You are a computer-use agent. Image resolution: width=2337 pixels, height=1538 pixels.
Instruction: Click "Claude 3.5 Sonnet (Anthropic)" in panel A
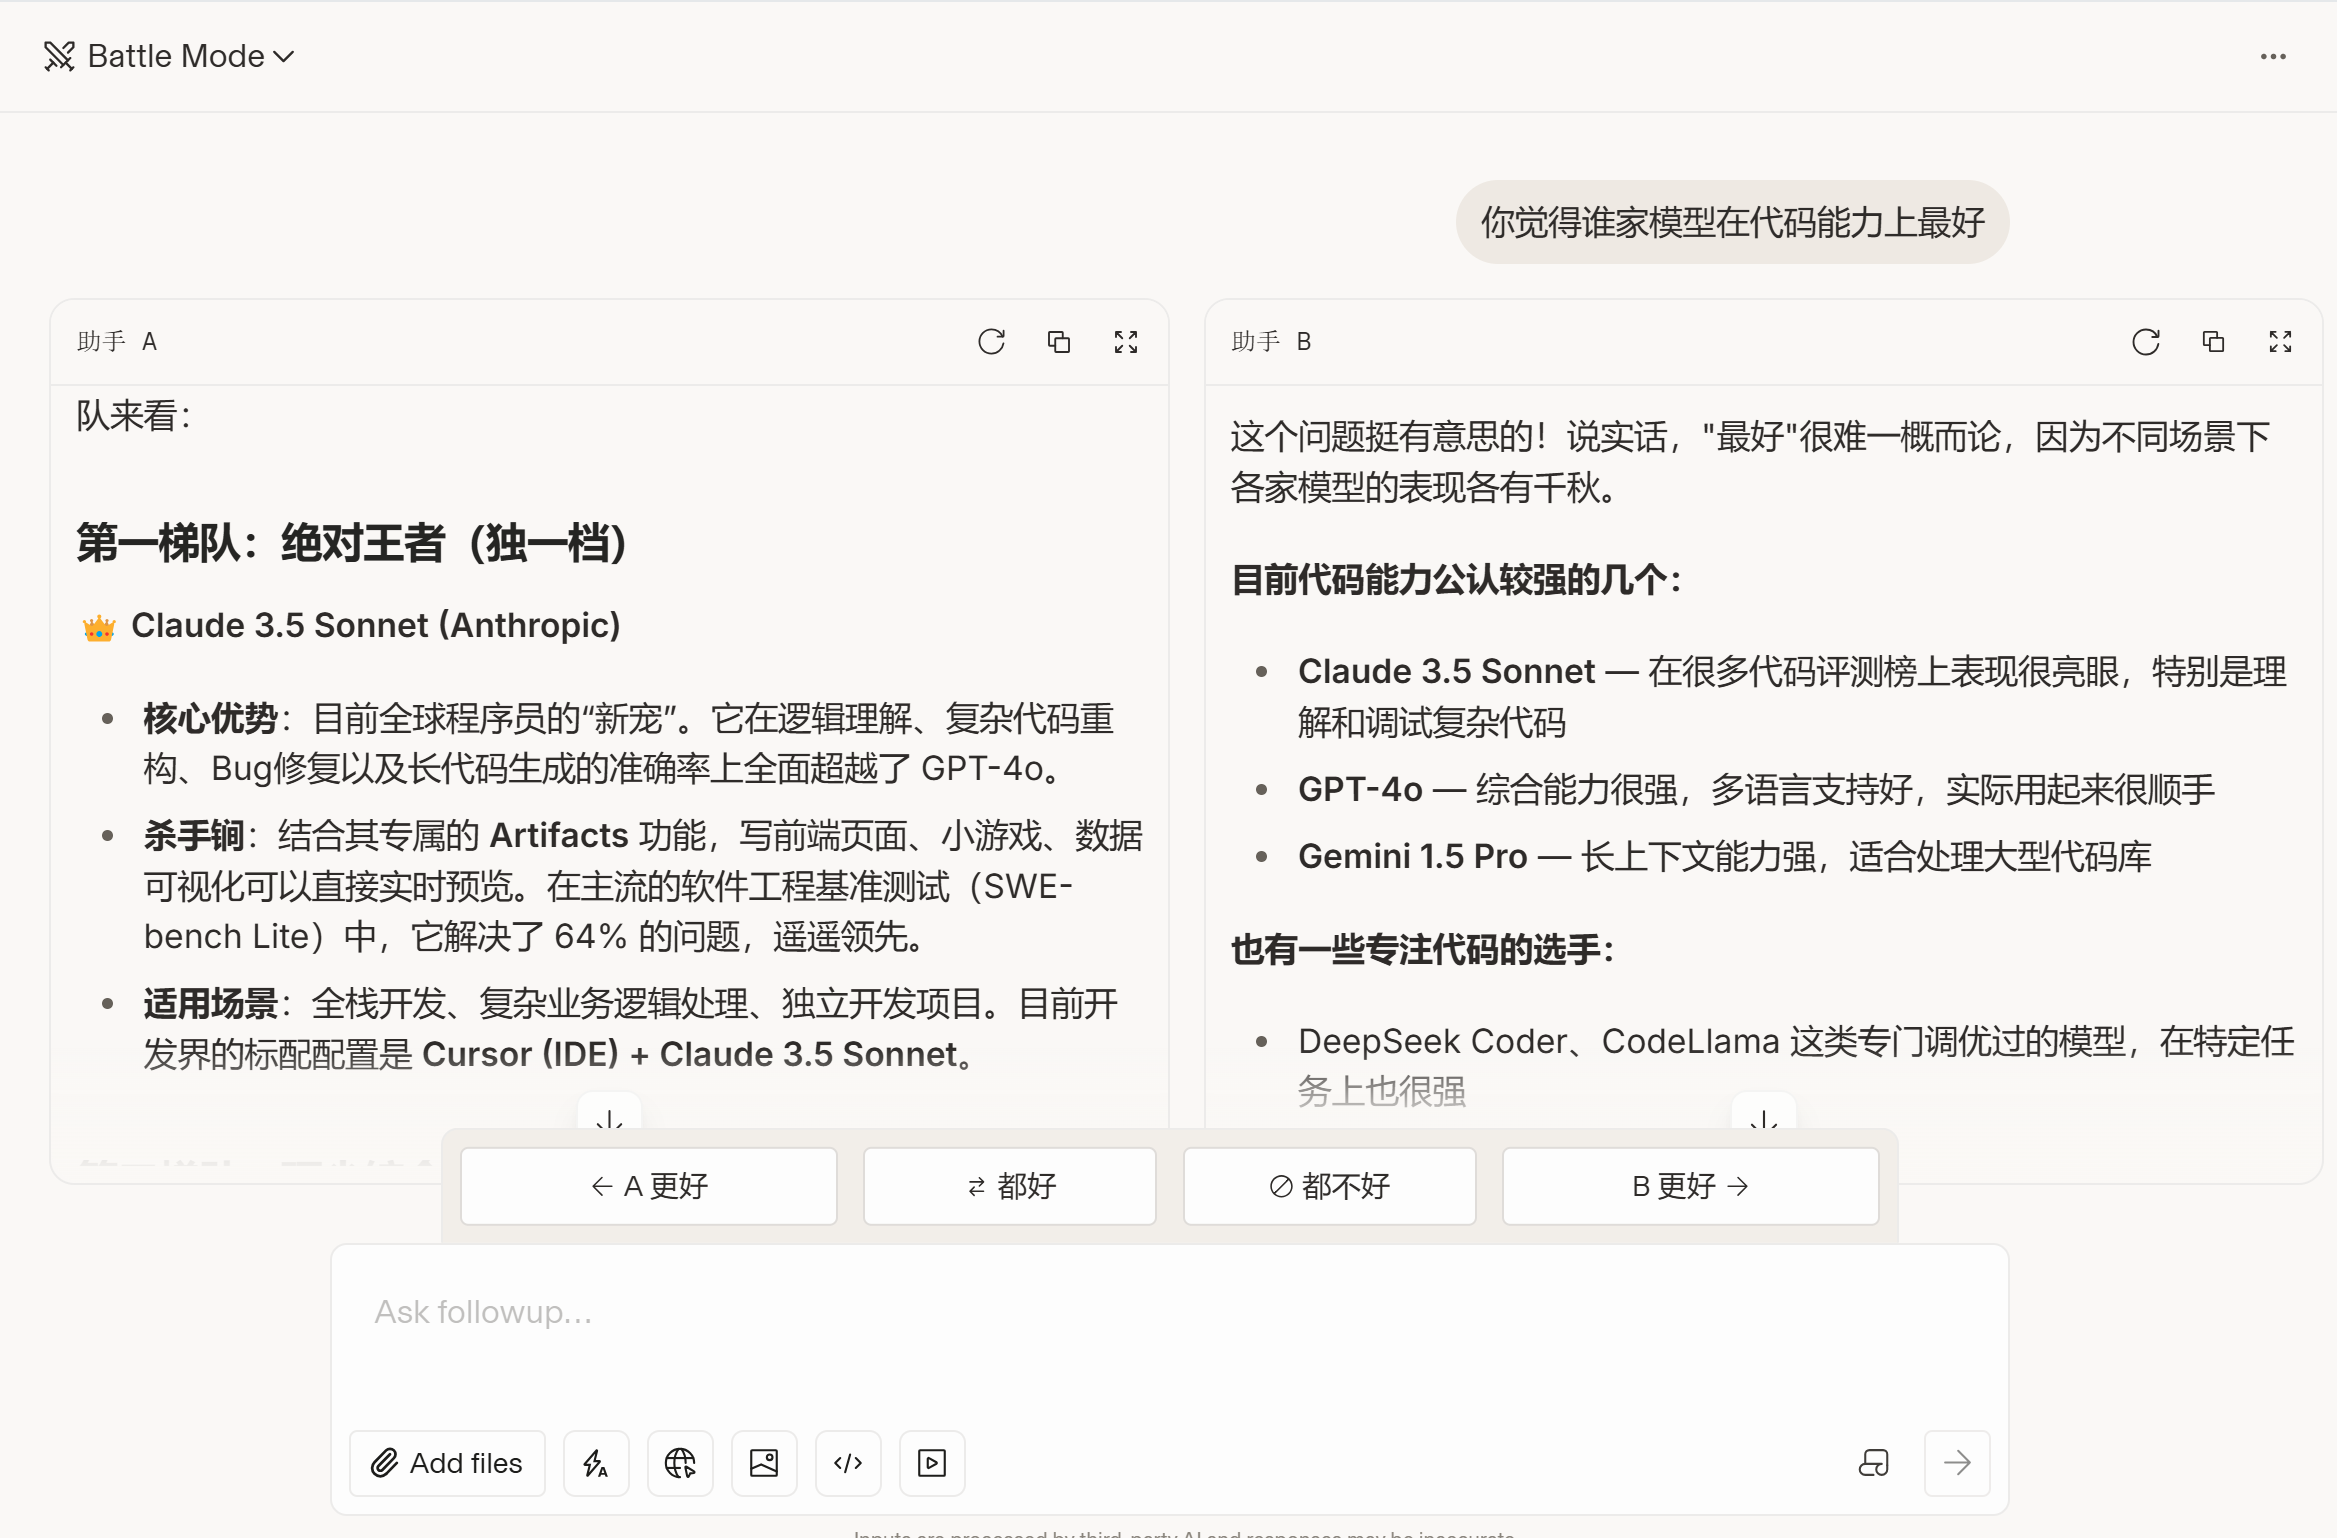376,625
